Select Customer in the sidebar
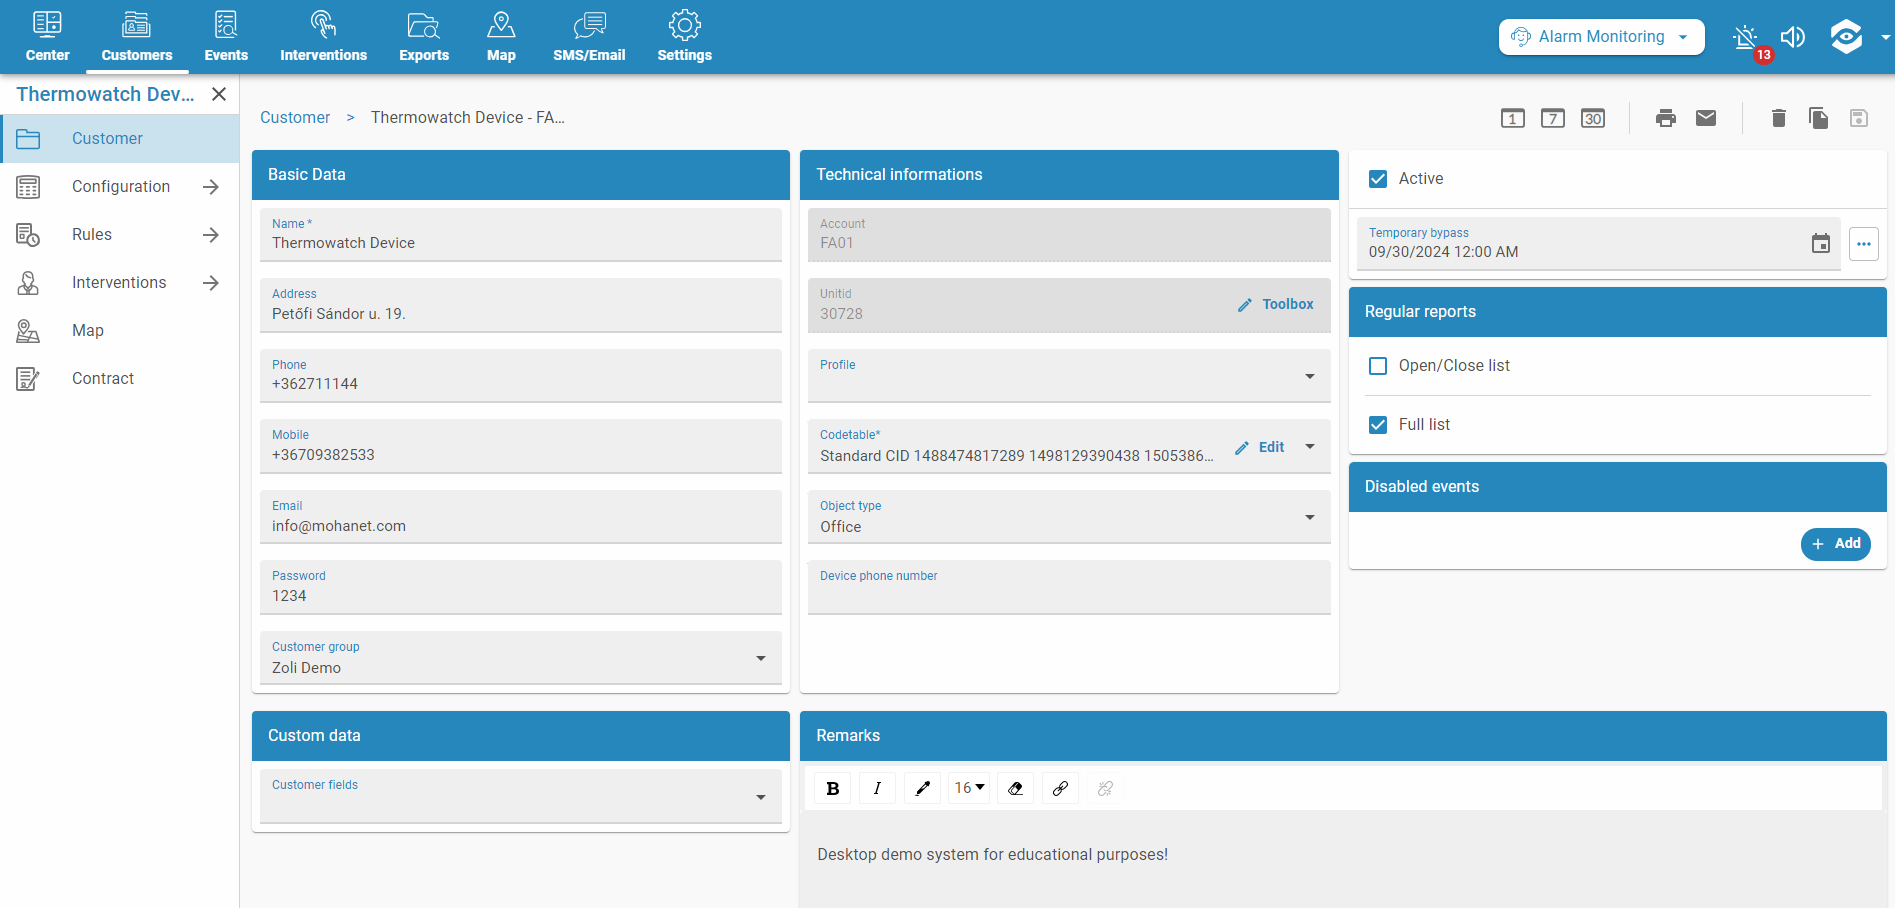 [120, 139]
